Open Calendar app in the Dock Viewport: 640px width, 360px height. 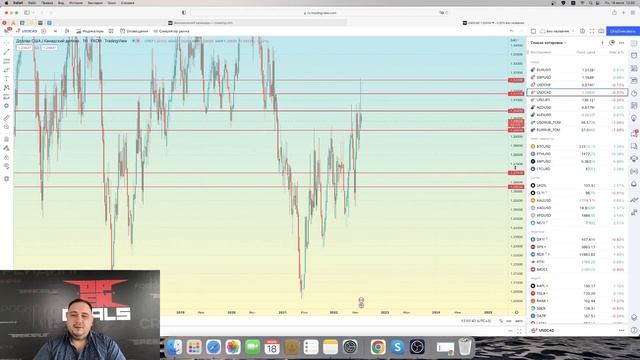click(x=272, y=347)
